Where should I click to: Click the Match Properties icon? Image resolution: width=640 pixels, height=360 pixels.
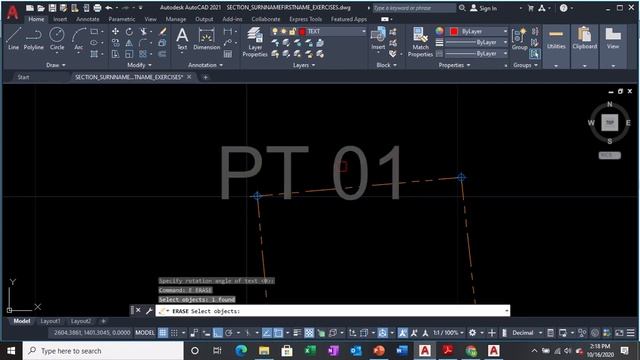(x=420, y=42)
